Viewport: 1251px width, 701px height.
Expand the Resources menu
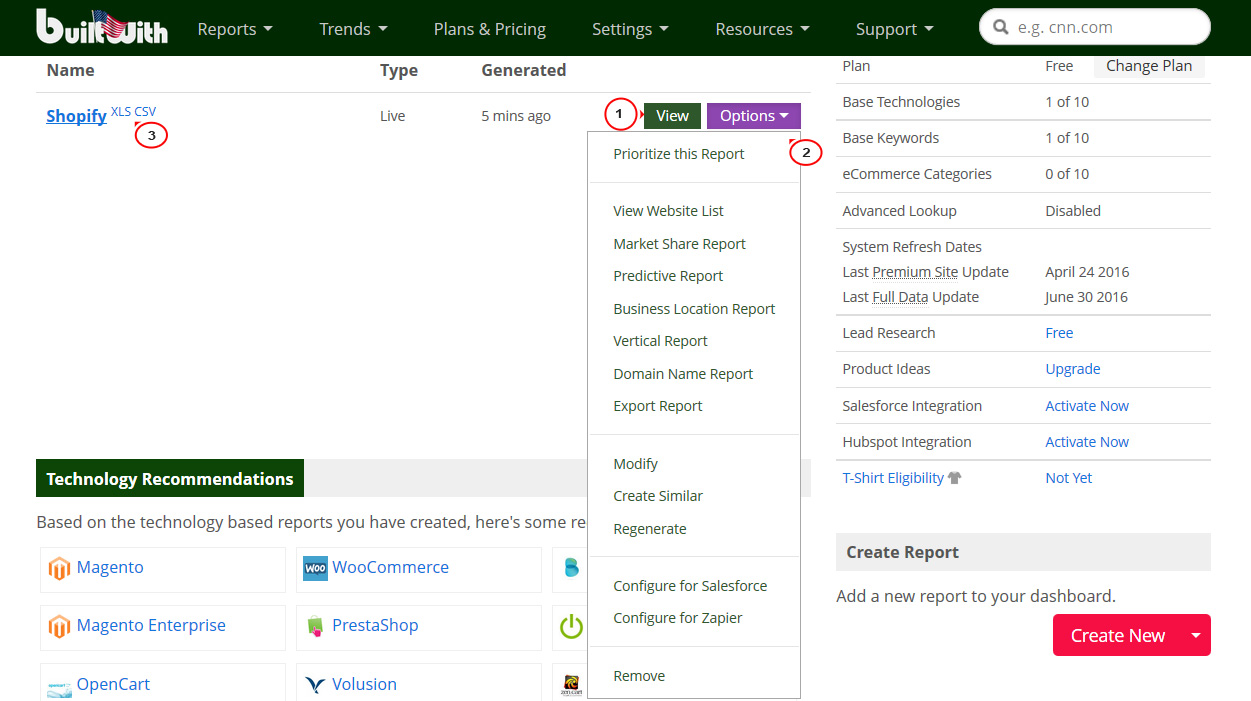click(x=762, y=29)
